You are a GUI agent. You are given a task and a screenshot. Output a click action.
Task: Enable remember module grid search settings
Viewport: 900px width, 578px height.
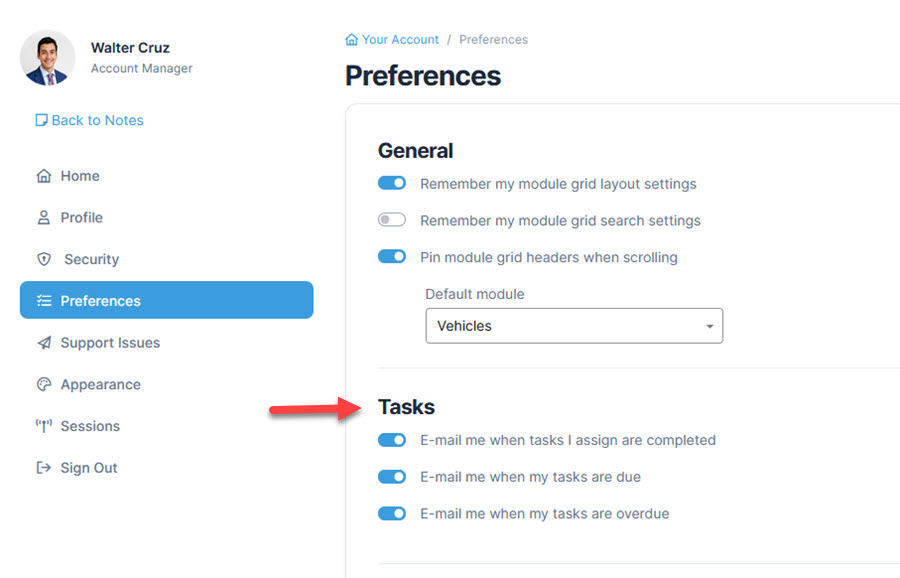point(392,220)
